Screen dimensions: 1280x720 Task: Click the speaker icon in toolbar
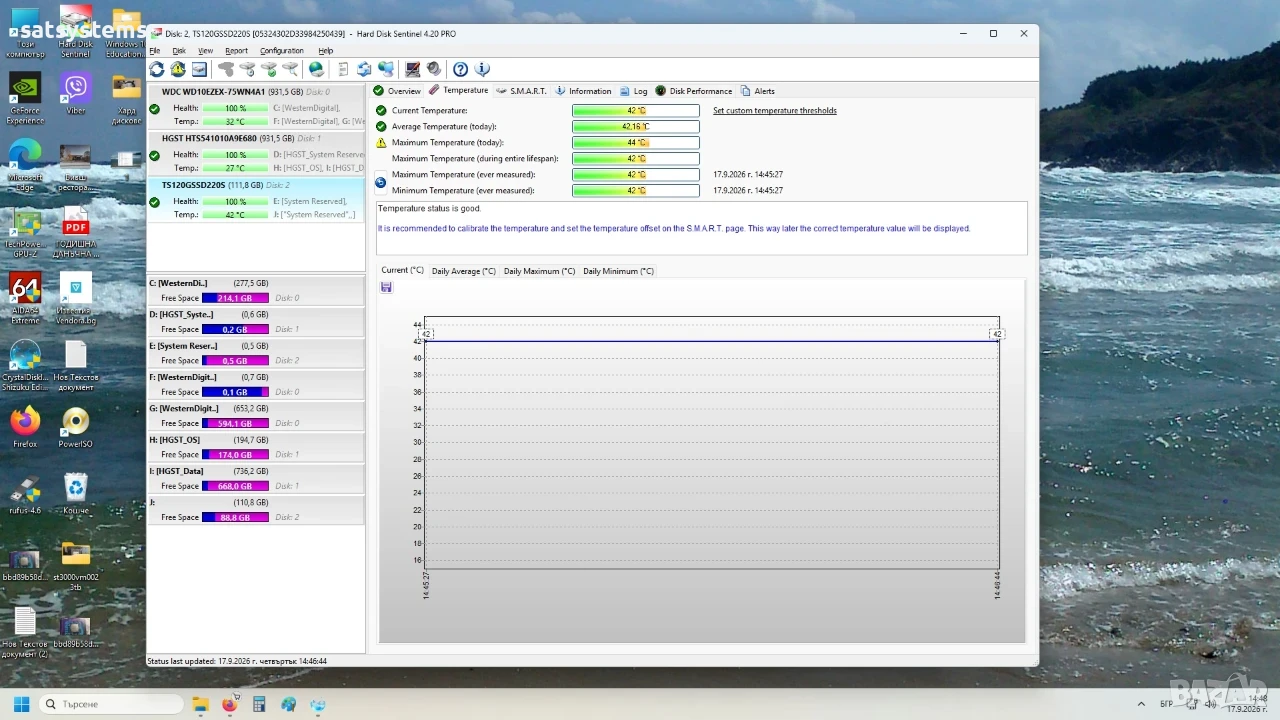[434, 69]
